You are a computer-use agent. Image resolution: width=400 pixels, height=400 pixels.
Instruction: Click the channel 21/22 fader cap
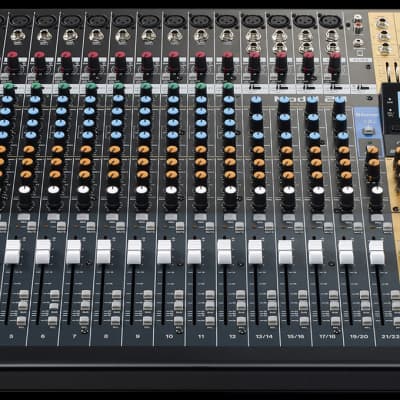click(x=377, y=252)
